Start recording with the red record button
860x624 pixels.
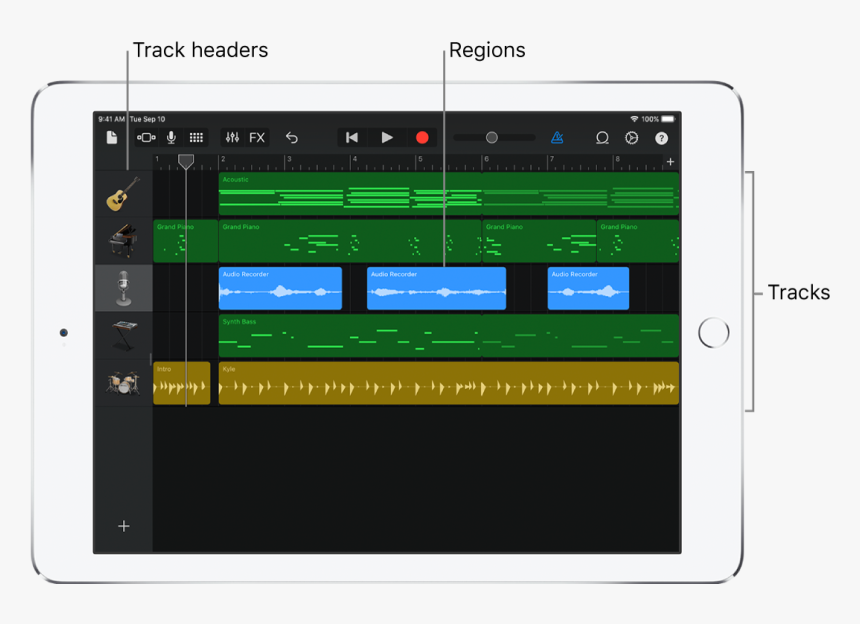pos(422,137)
